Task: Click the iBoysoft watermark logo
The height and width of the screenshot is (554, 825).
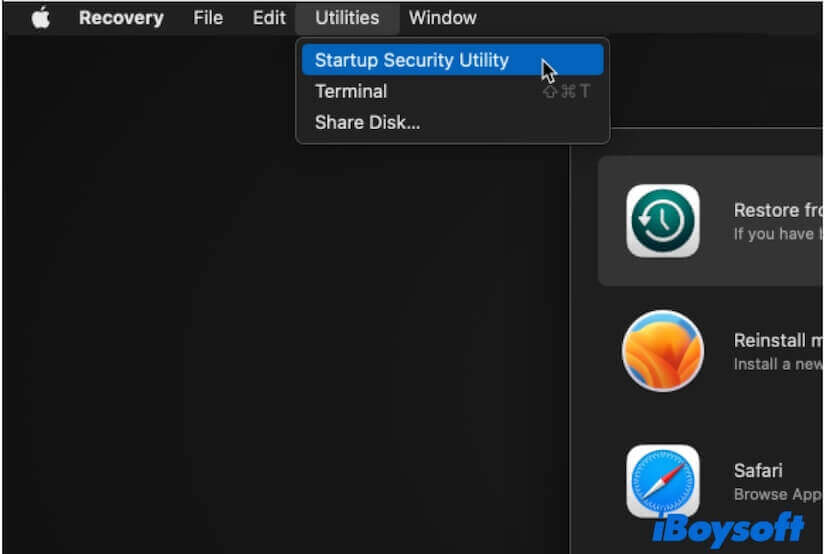Action: 728,529
